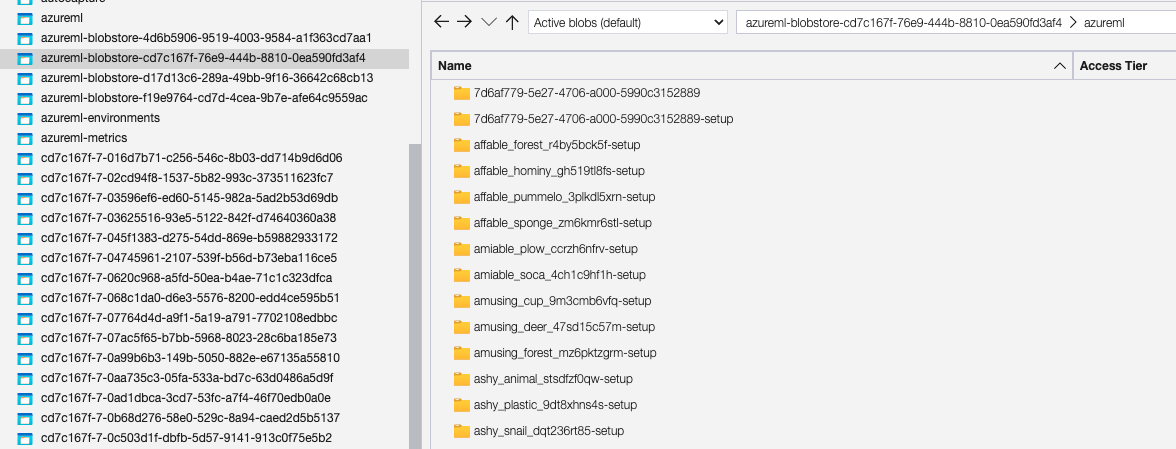This screenshot has height=449, width=1176.
Task: Click blobstore-cd7c167f path segment in address bar
Action: click(903, 22)
